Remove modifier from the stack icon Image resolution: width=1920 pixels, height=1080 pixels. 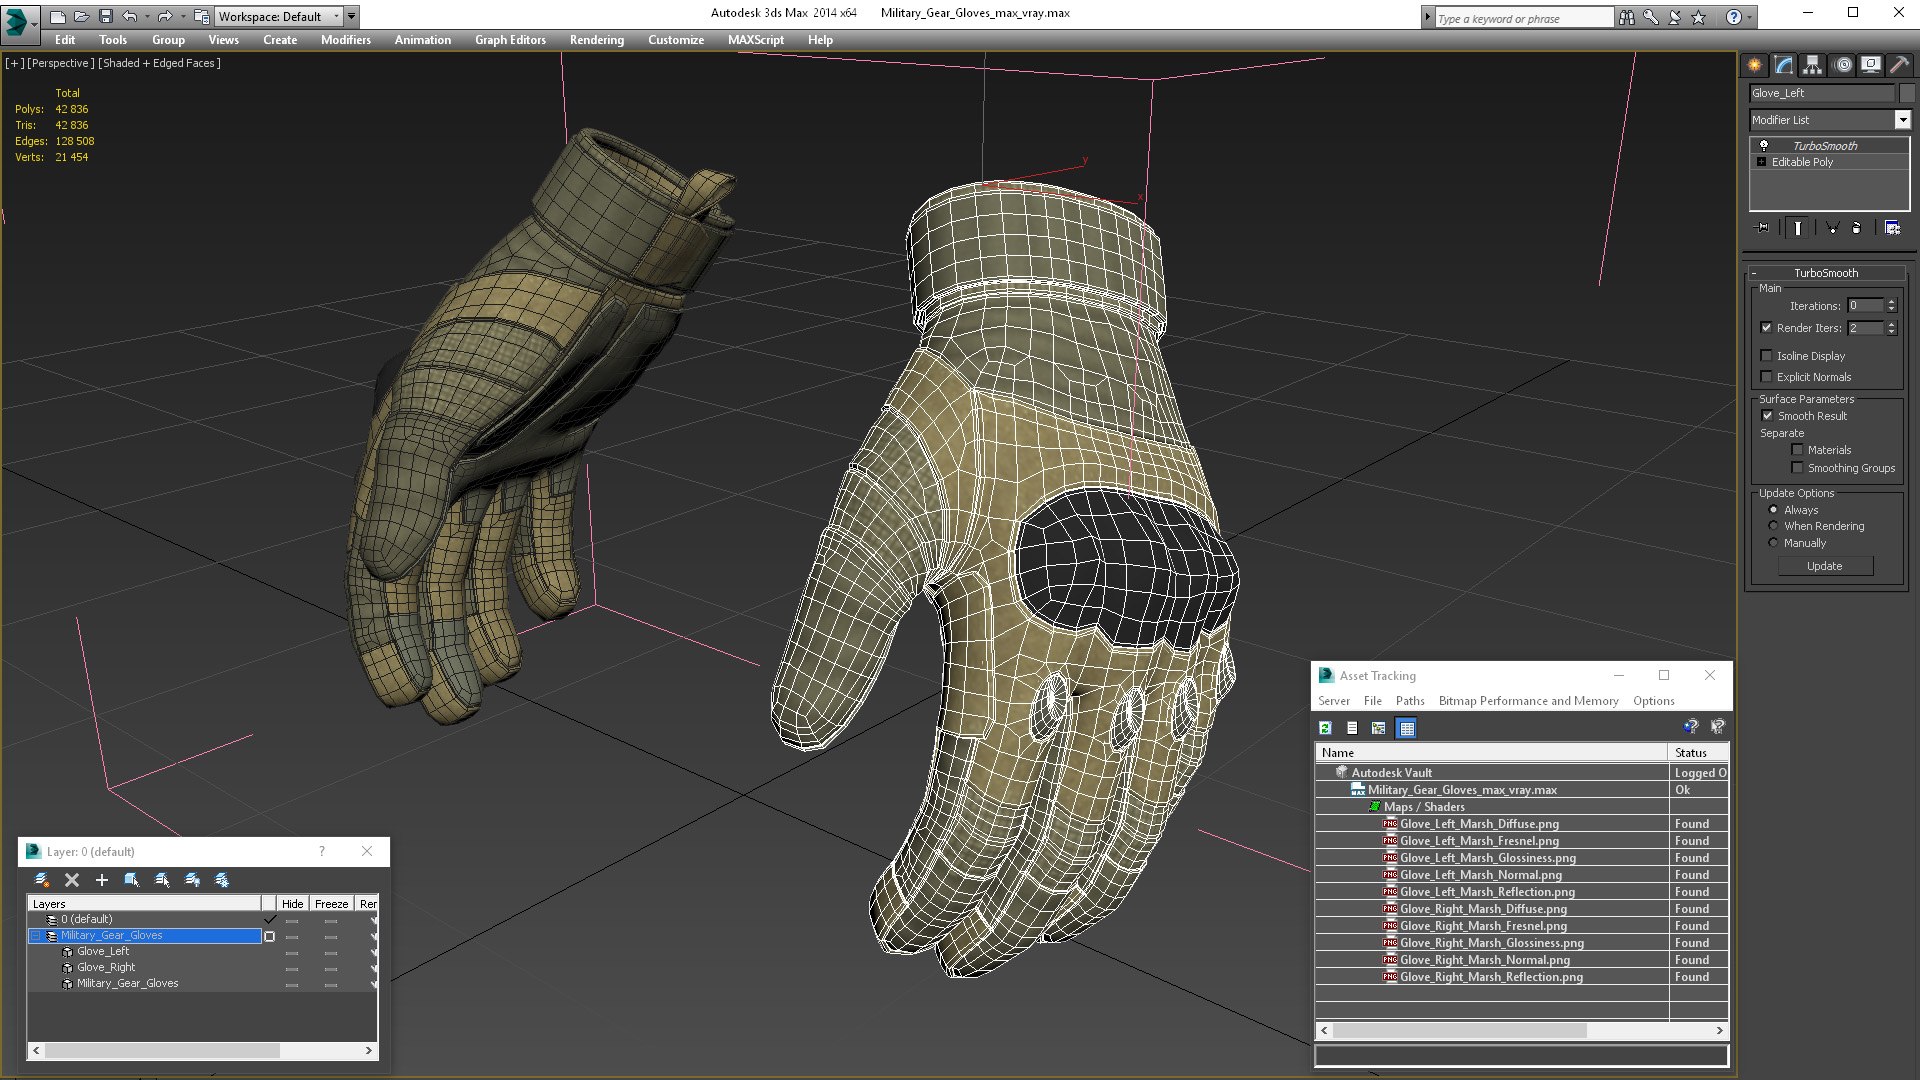pyautogui.click(x=1857, y=228)
